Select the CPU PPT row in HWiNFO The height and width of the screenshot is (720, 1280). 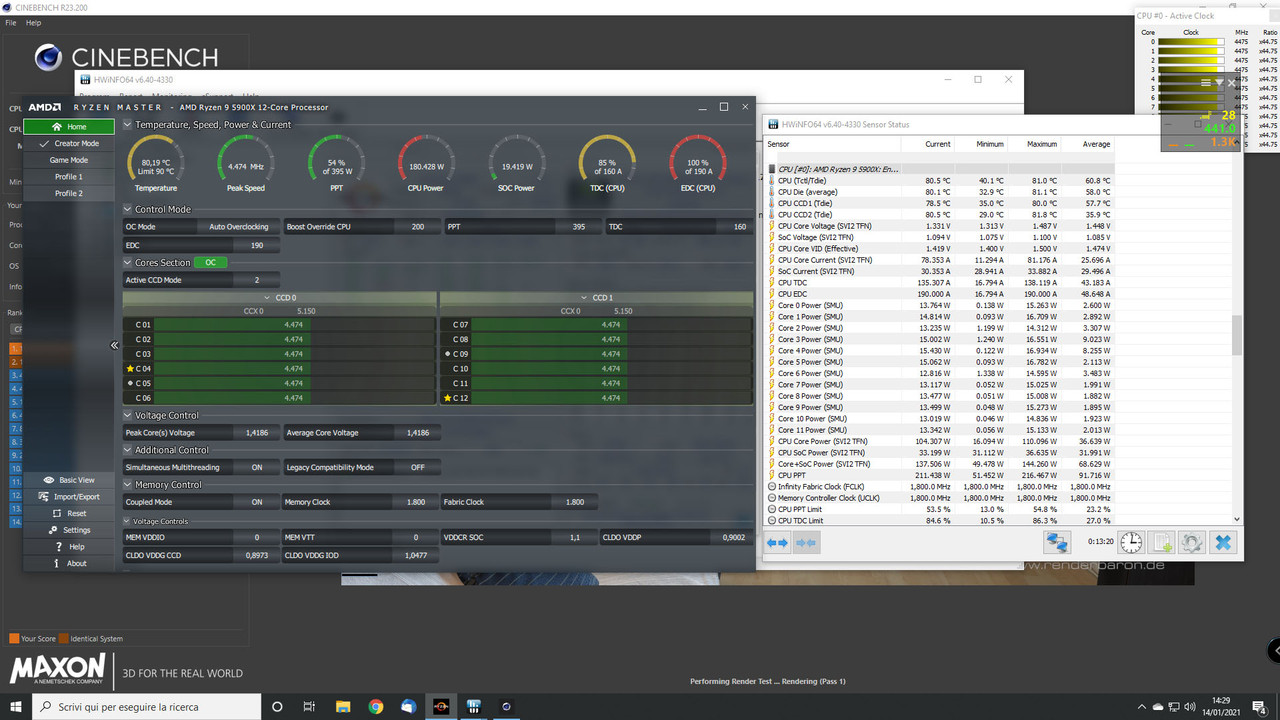[x=940, y=475]
